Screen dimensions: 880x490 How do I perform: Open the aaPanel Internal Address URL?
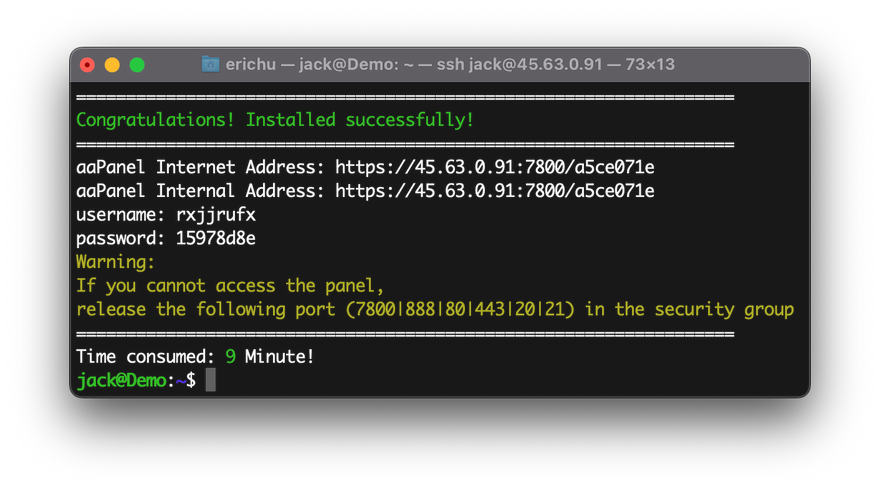[494, 191]
